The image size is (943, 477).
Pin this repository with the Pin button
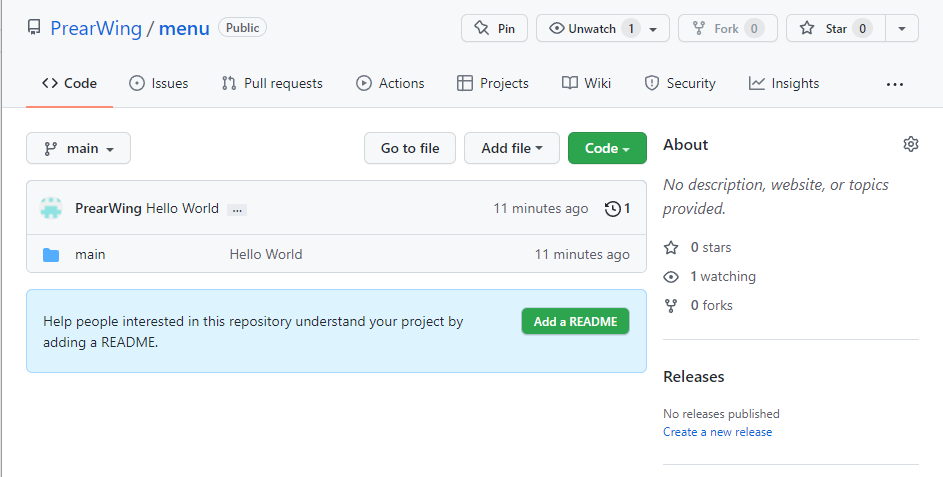(494, 28)
